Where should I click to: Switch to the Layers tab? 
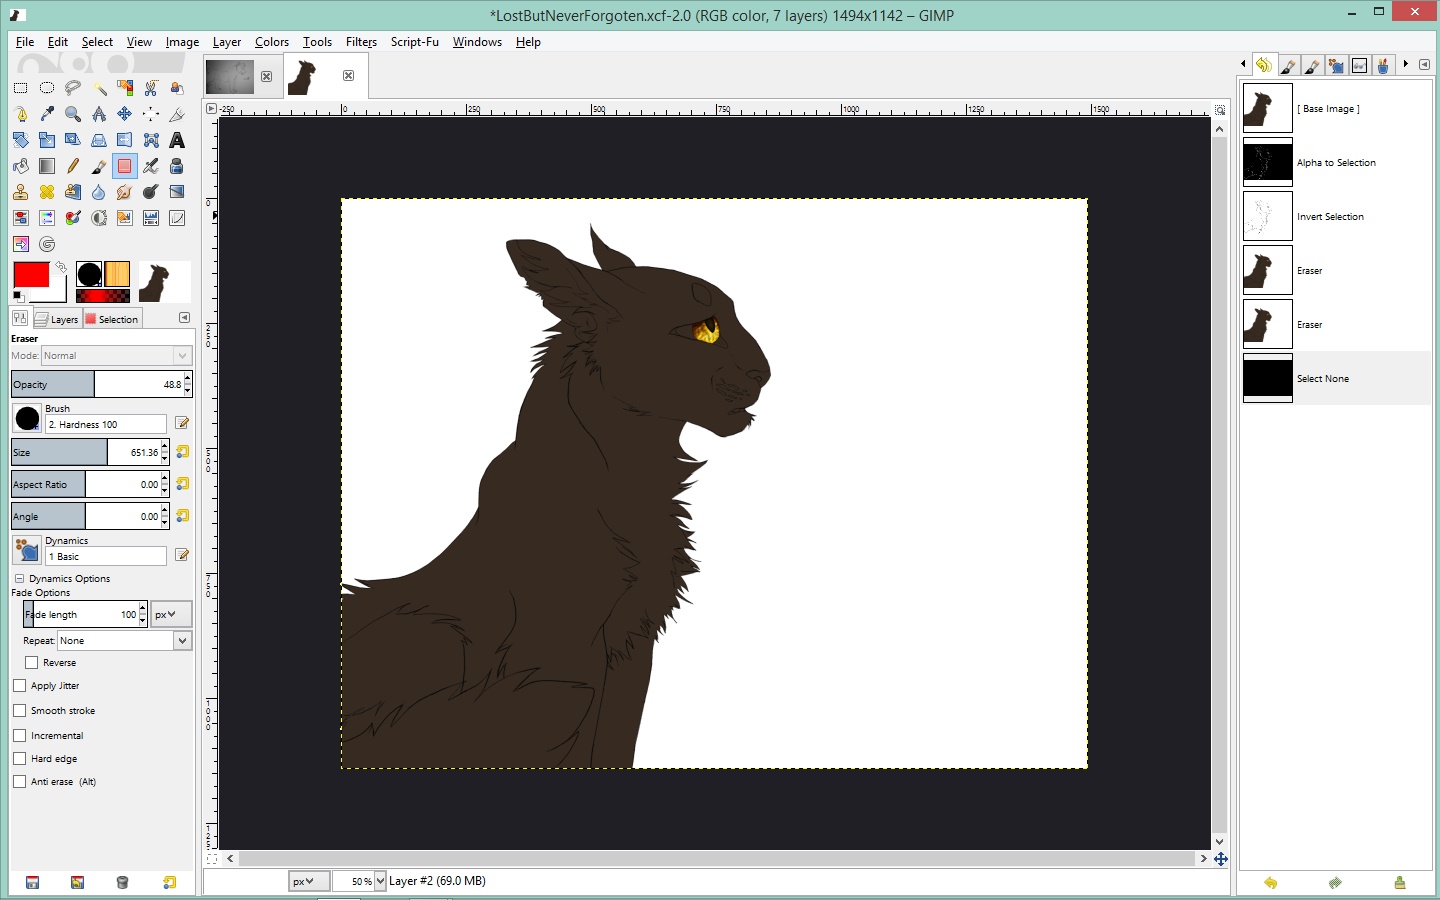pos(57,319)
